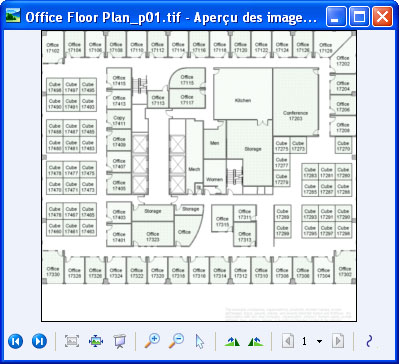Click the Office 17330 corner label
Image resolution: width=399 pixels, height=364 pixels.
[53, 271]
